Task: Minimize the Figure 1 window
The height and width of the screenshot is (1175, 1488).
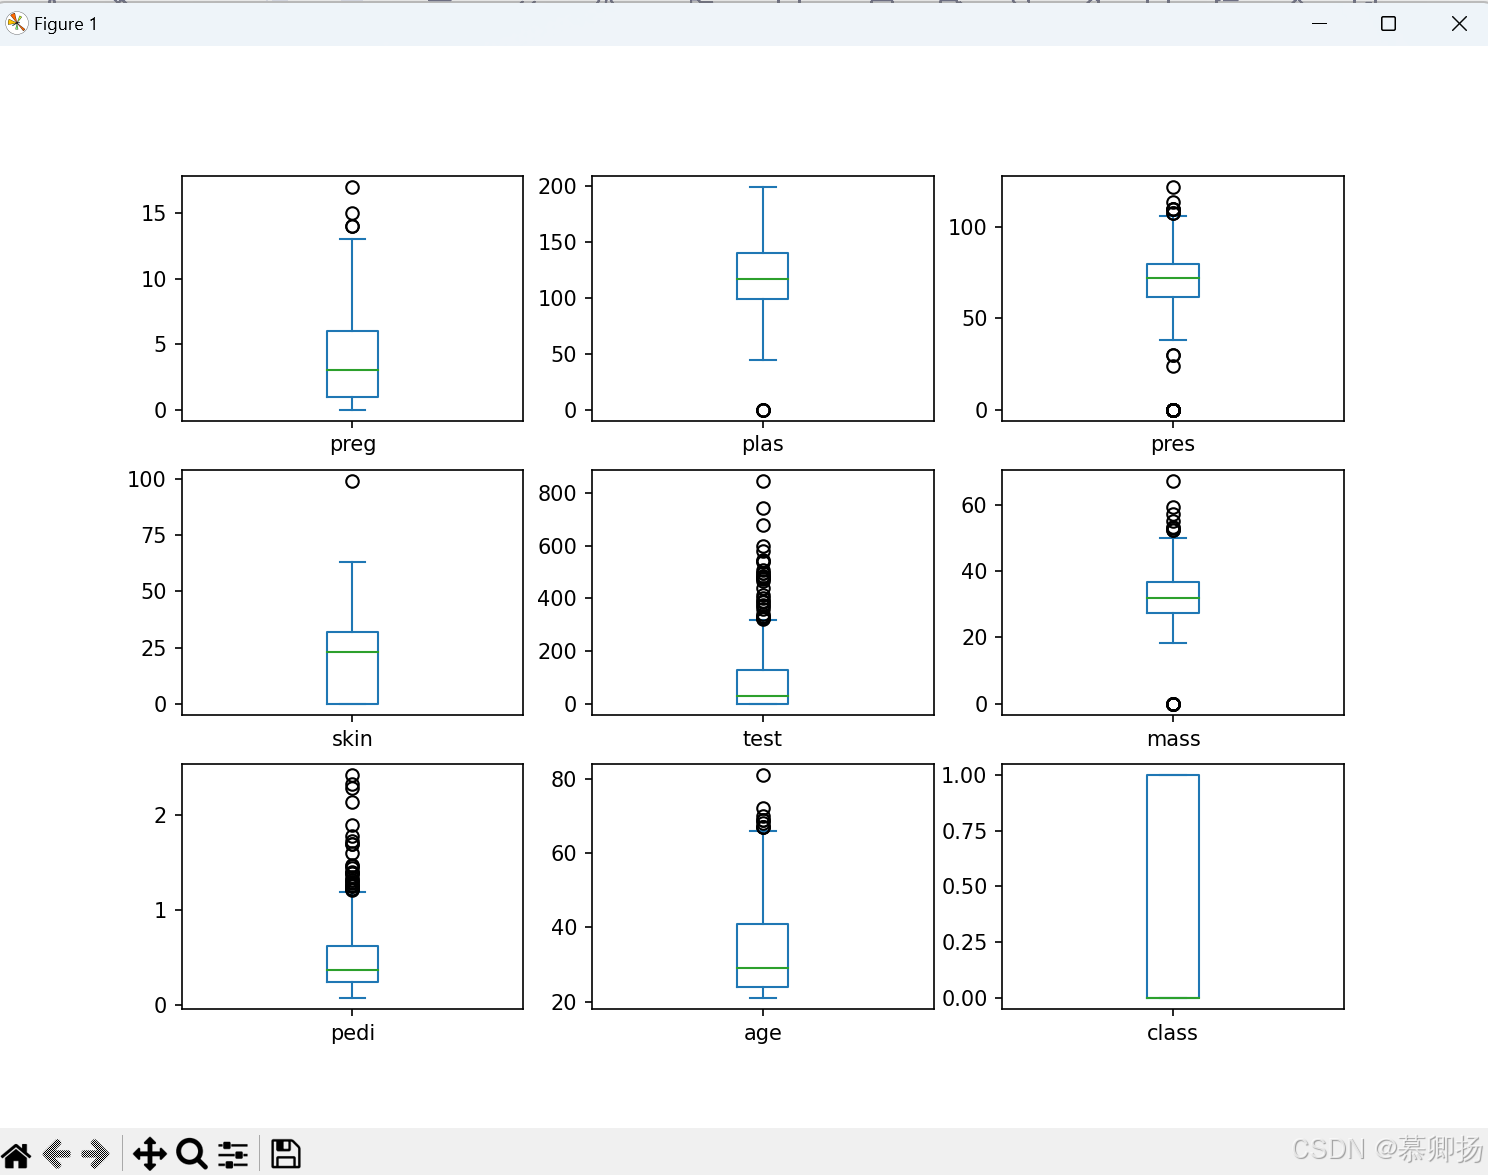Action: point(1319,23)
